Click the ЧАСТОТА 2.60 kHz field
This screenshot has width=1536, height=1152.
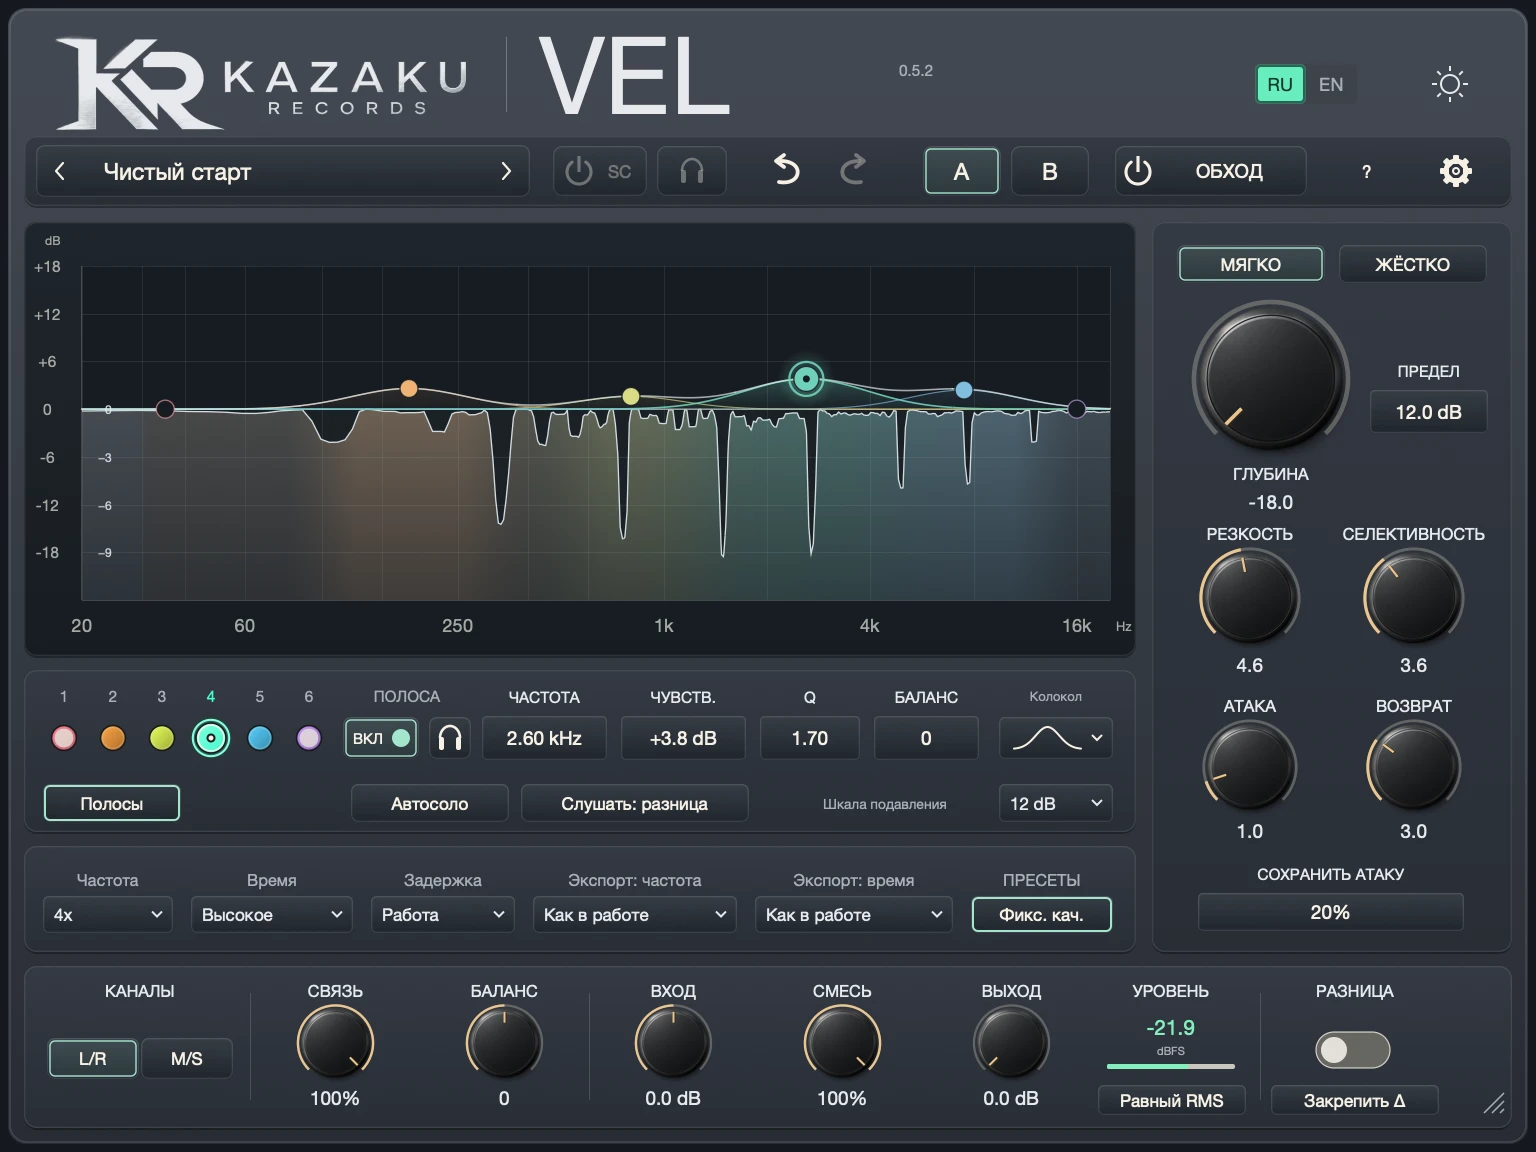(544, 738)
